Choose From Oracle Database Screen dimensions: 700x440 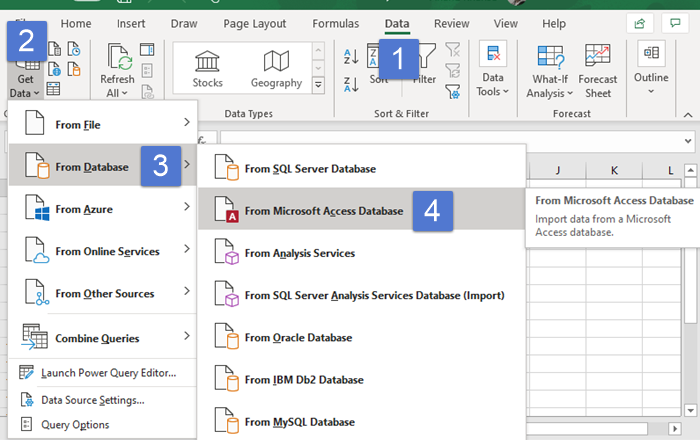[362, 336]
